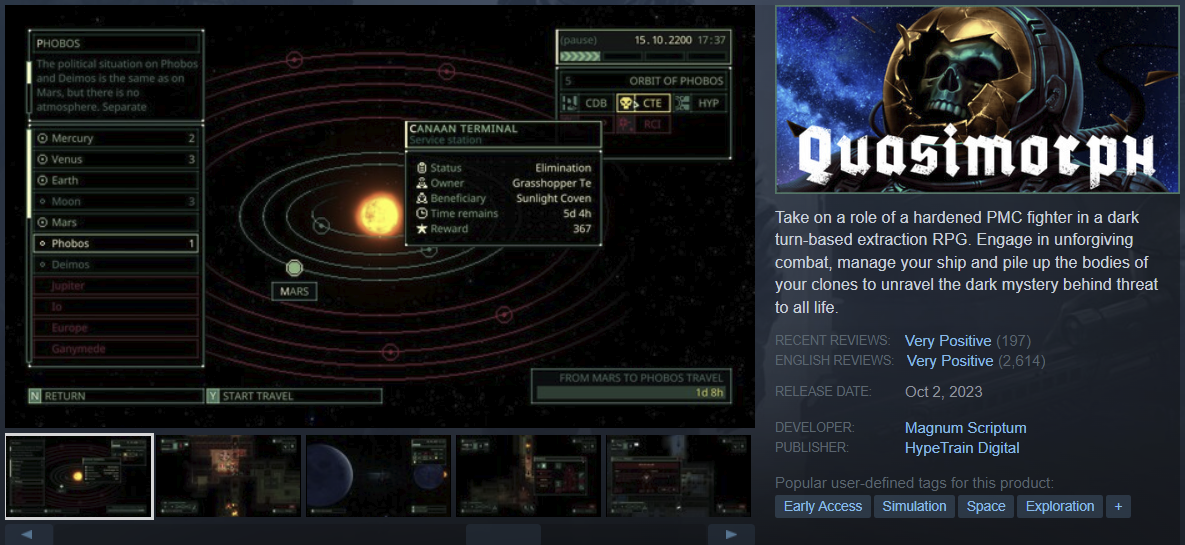Open the Early Access tag
The image size is (1185, 545).
[x=822, y=506]
